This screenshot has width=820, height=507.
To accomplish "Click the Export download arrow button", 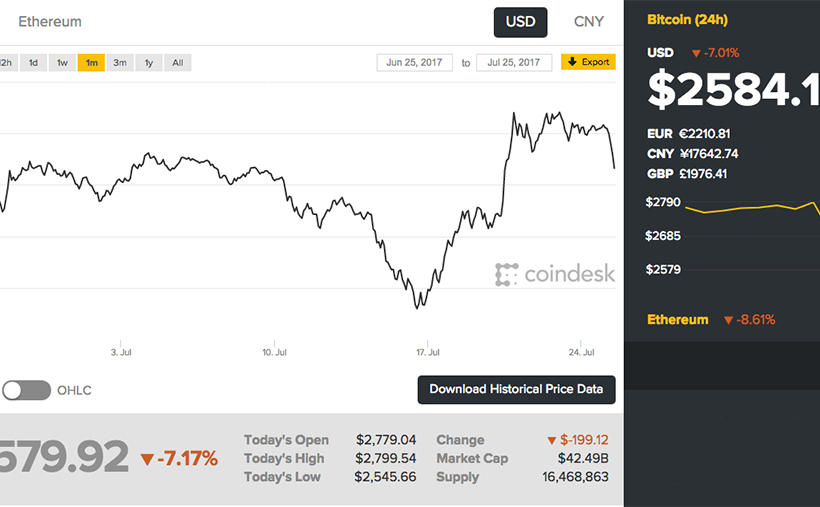I will coord(588,62).
